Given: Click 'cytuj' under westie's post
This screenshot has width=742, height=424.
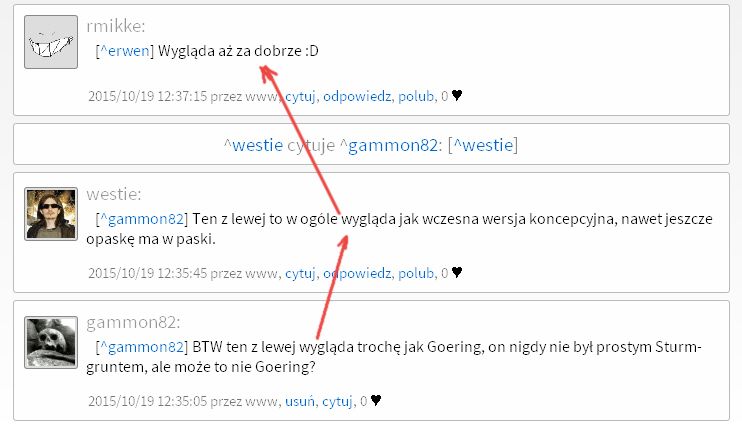Looking at the screenshot, I should tap(300, 273).
